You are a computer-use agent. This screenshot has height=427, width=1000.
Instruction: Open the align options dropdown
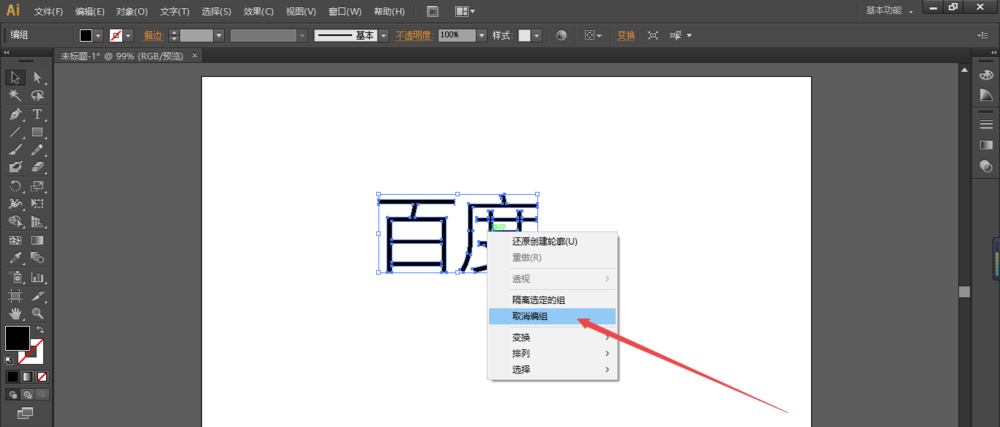pyautogui.click(x=594, y=36)
